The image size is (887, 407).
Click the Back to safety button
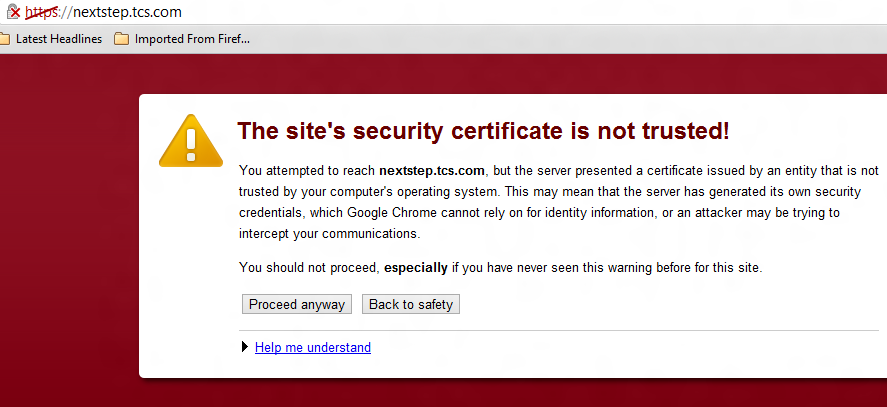[411, 304]
